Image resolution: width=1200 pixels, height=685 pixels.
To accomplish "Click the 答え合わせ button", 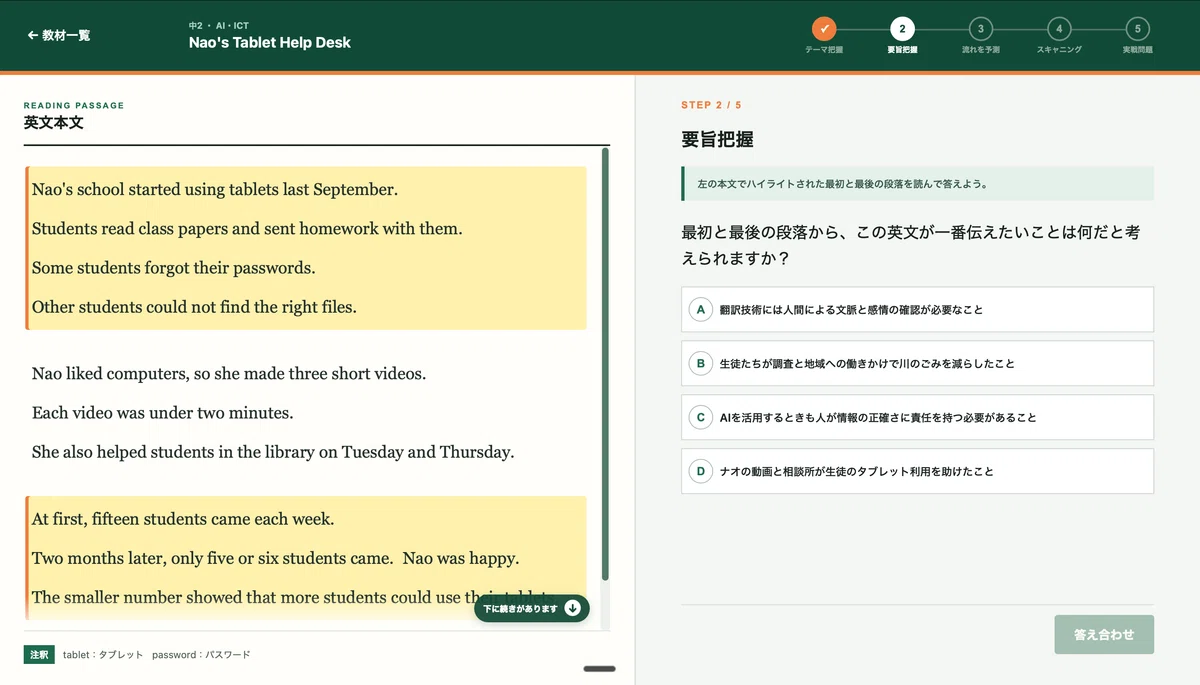I will (1104, 635).
